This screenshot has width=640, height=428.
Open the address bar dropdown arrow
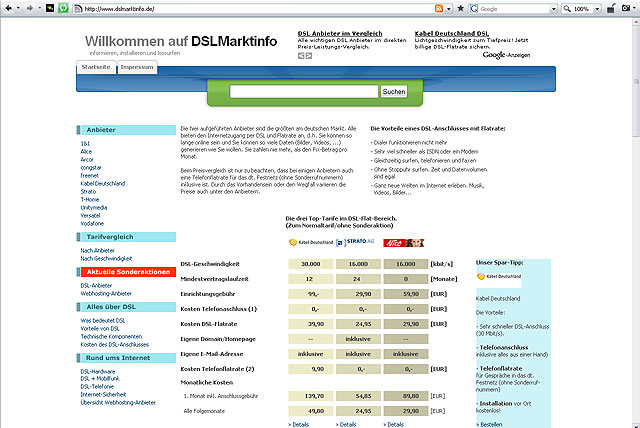click(449, 9)
